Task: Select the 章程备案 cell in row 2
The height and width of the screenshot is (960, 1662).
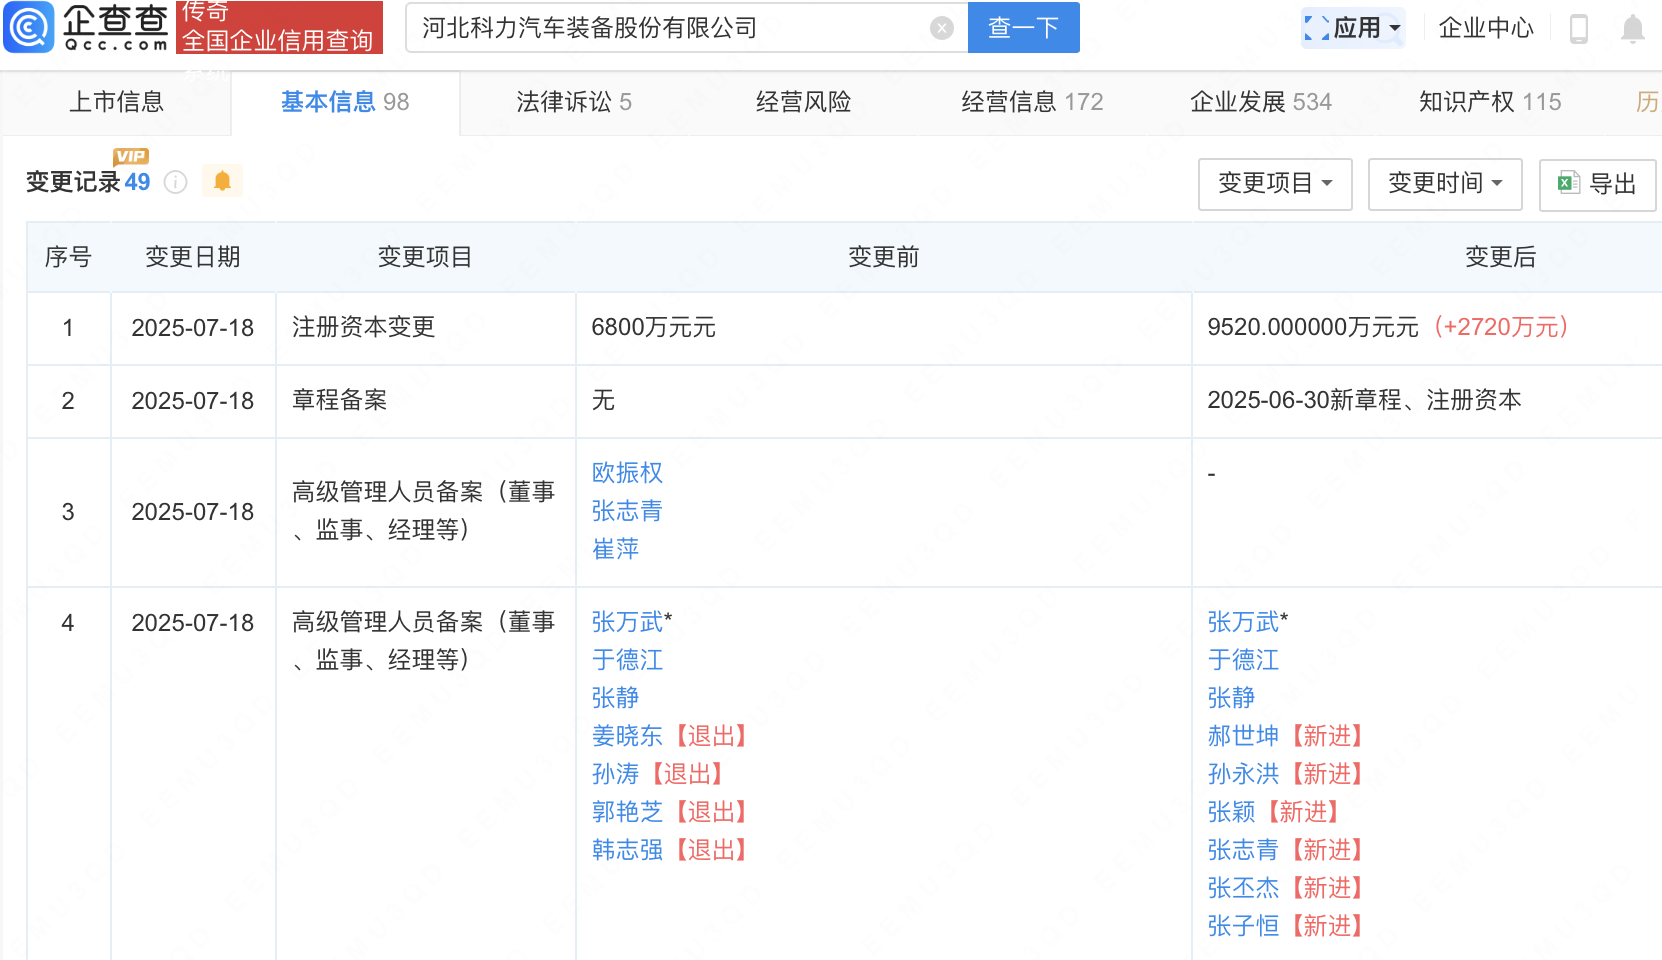Action: 425,401
